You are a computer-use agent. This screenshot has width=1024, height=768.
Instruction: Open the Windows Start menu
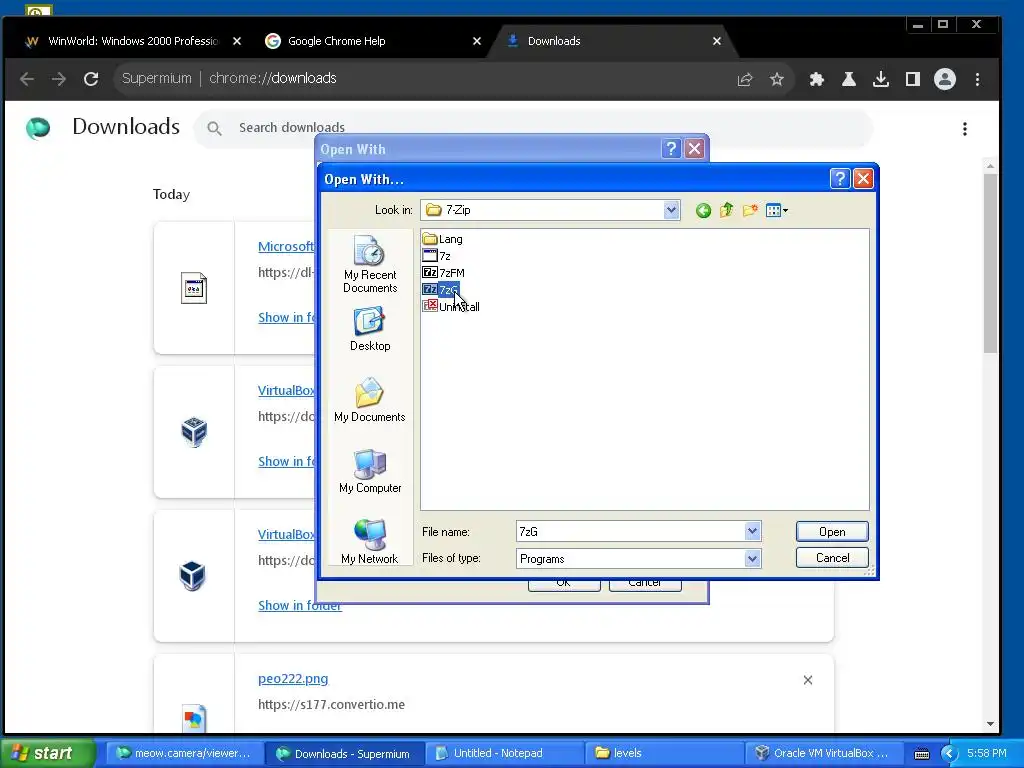pos(47,753)
